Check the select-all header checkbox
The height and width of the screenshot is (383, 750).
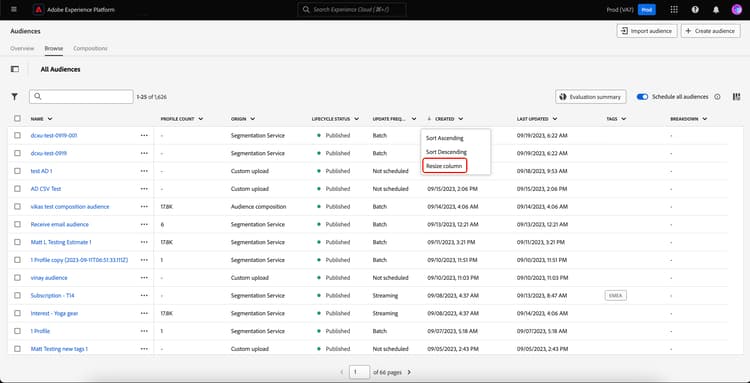pos(17,119)
